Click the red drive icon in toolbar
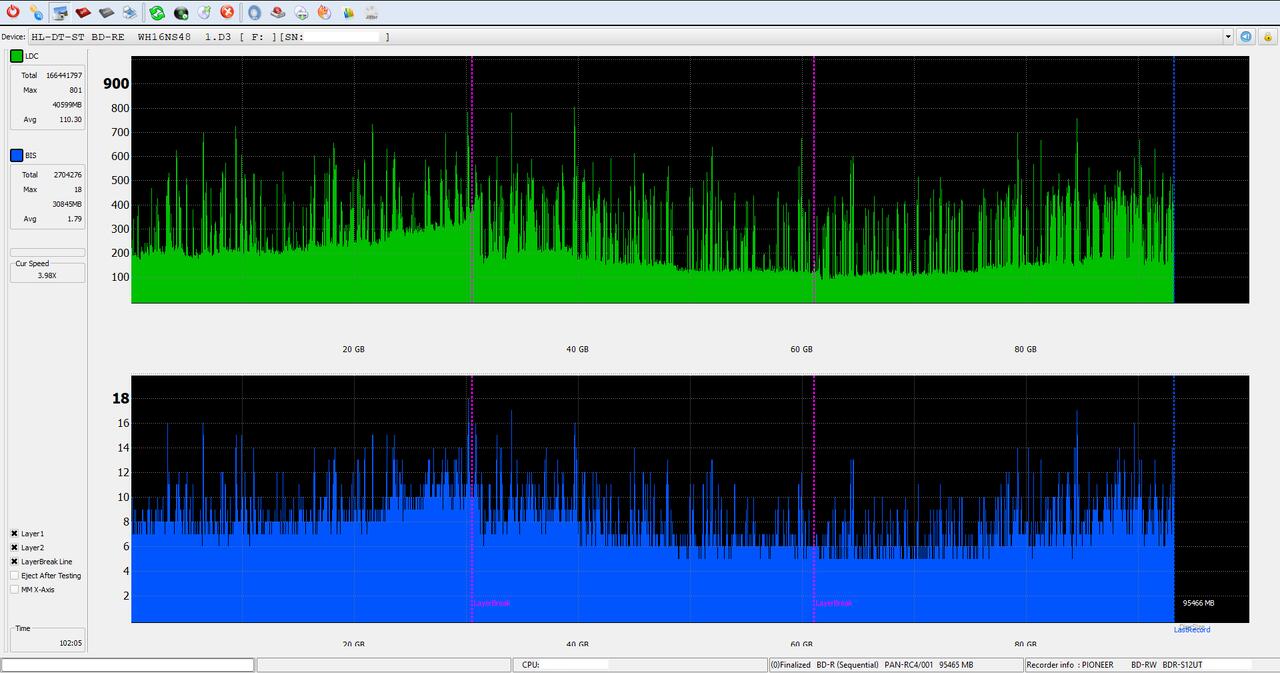This screenshot has height=673, width=1280. (84, 13)
